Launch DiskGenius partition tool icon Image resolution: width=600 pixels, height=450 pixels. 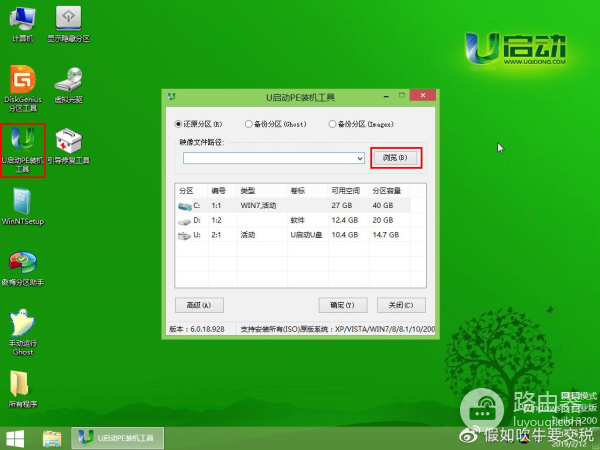pos(23,89)
